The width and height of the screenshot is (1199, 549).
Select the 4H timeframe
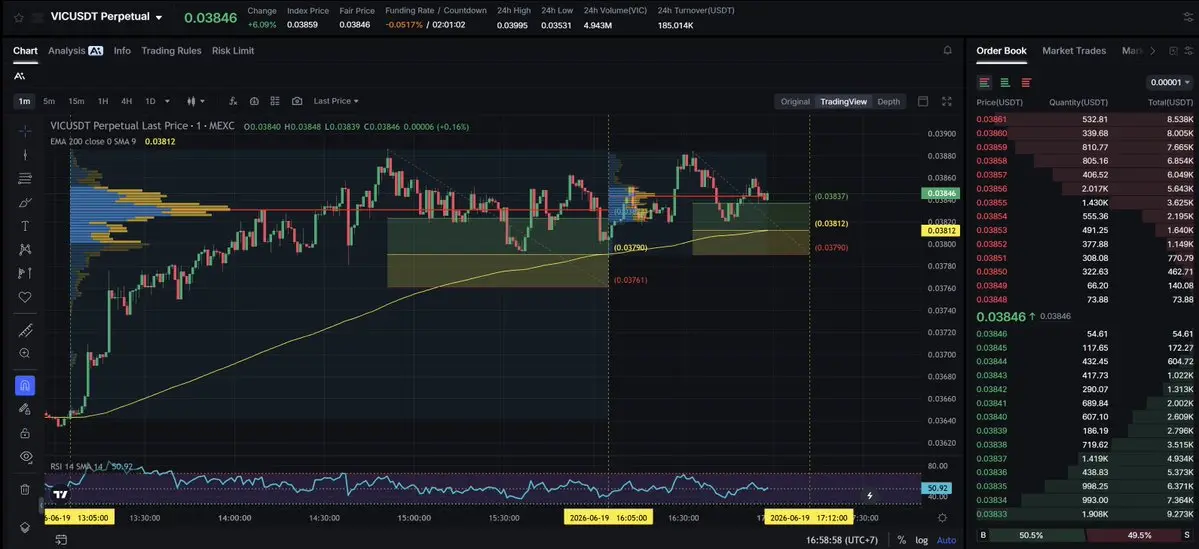126,101
